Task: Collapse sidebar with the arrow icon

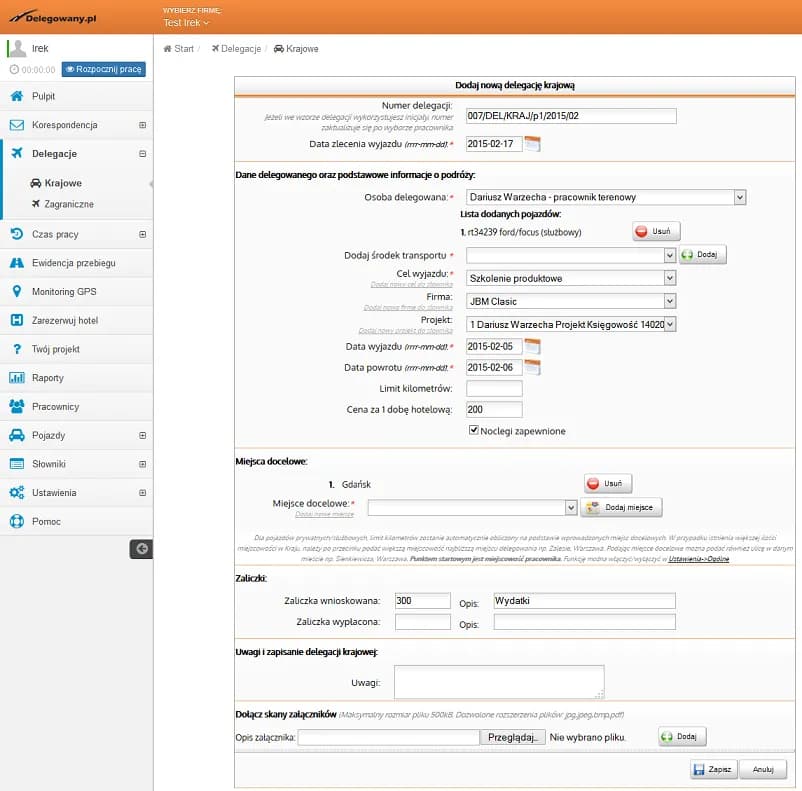Action: click(x=142, y=548)
